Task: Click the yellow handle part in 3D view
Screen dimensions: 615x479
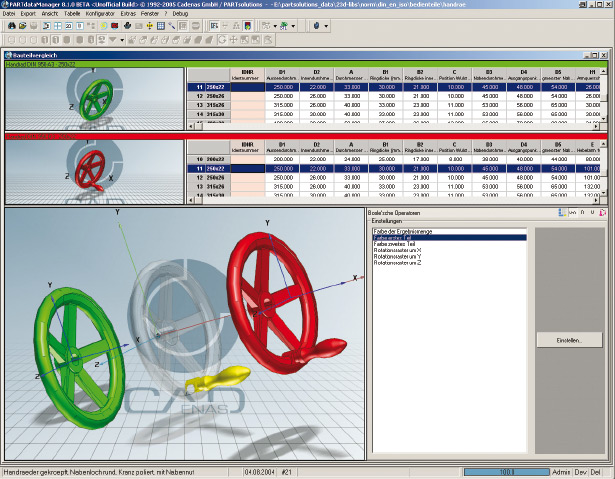Action: pos(218,379)
